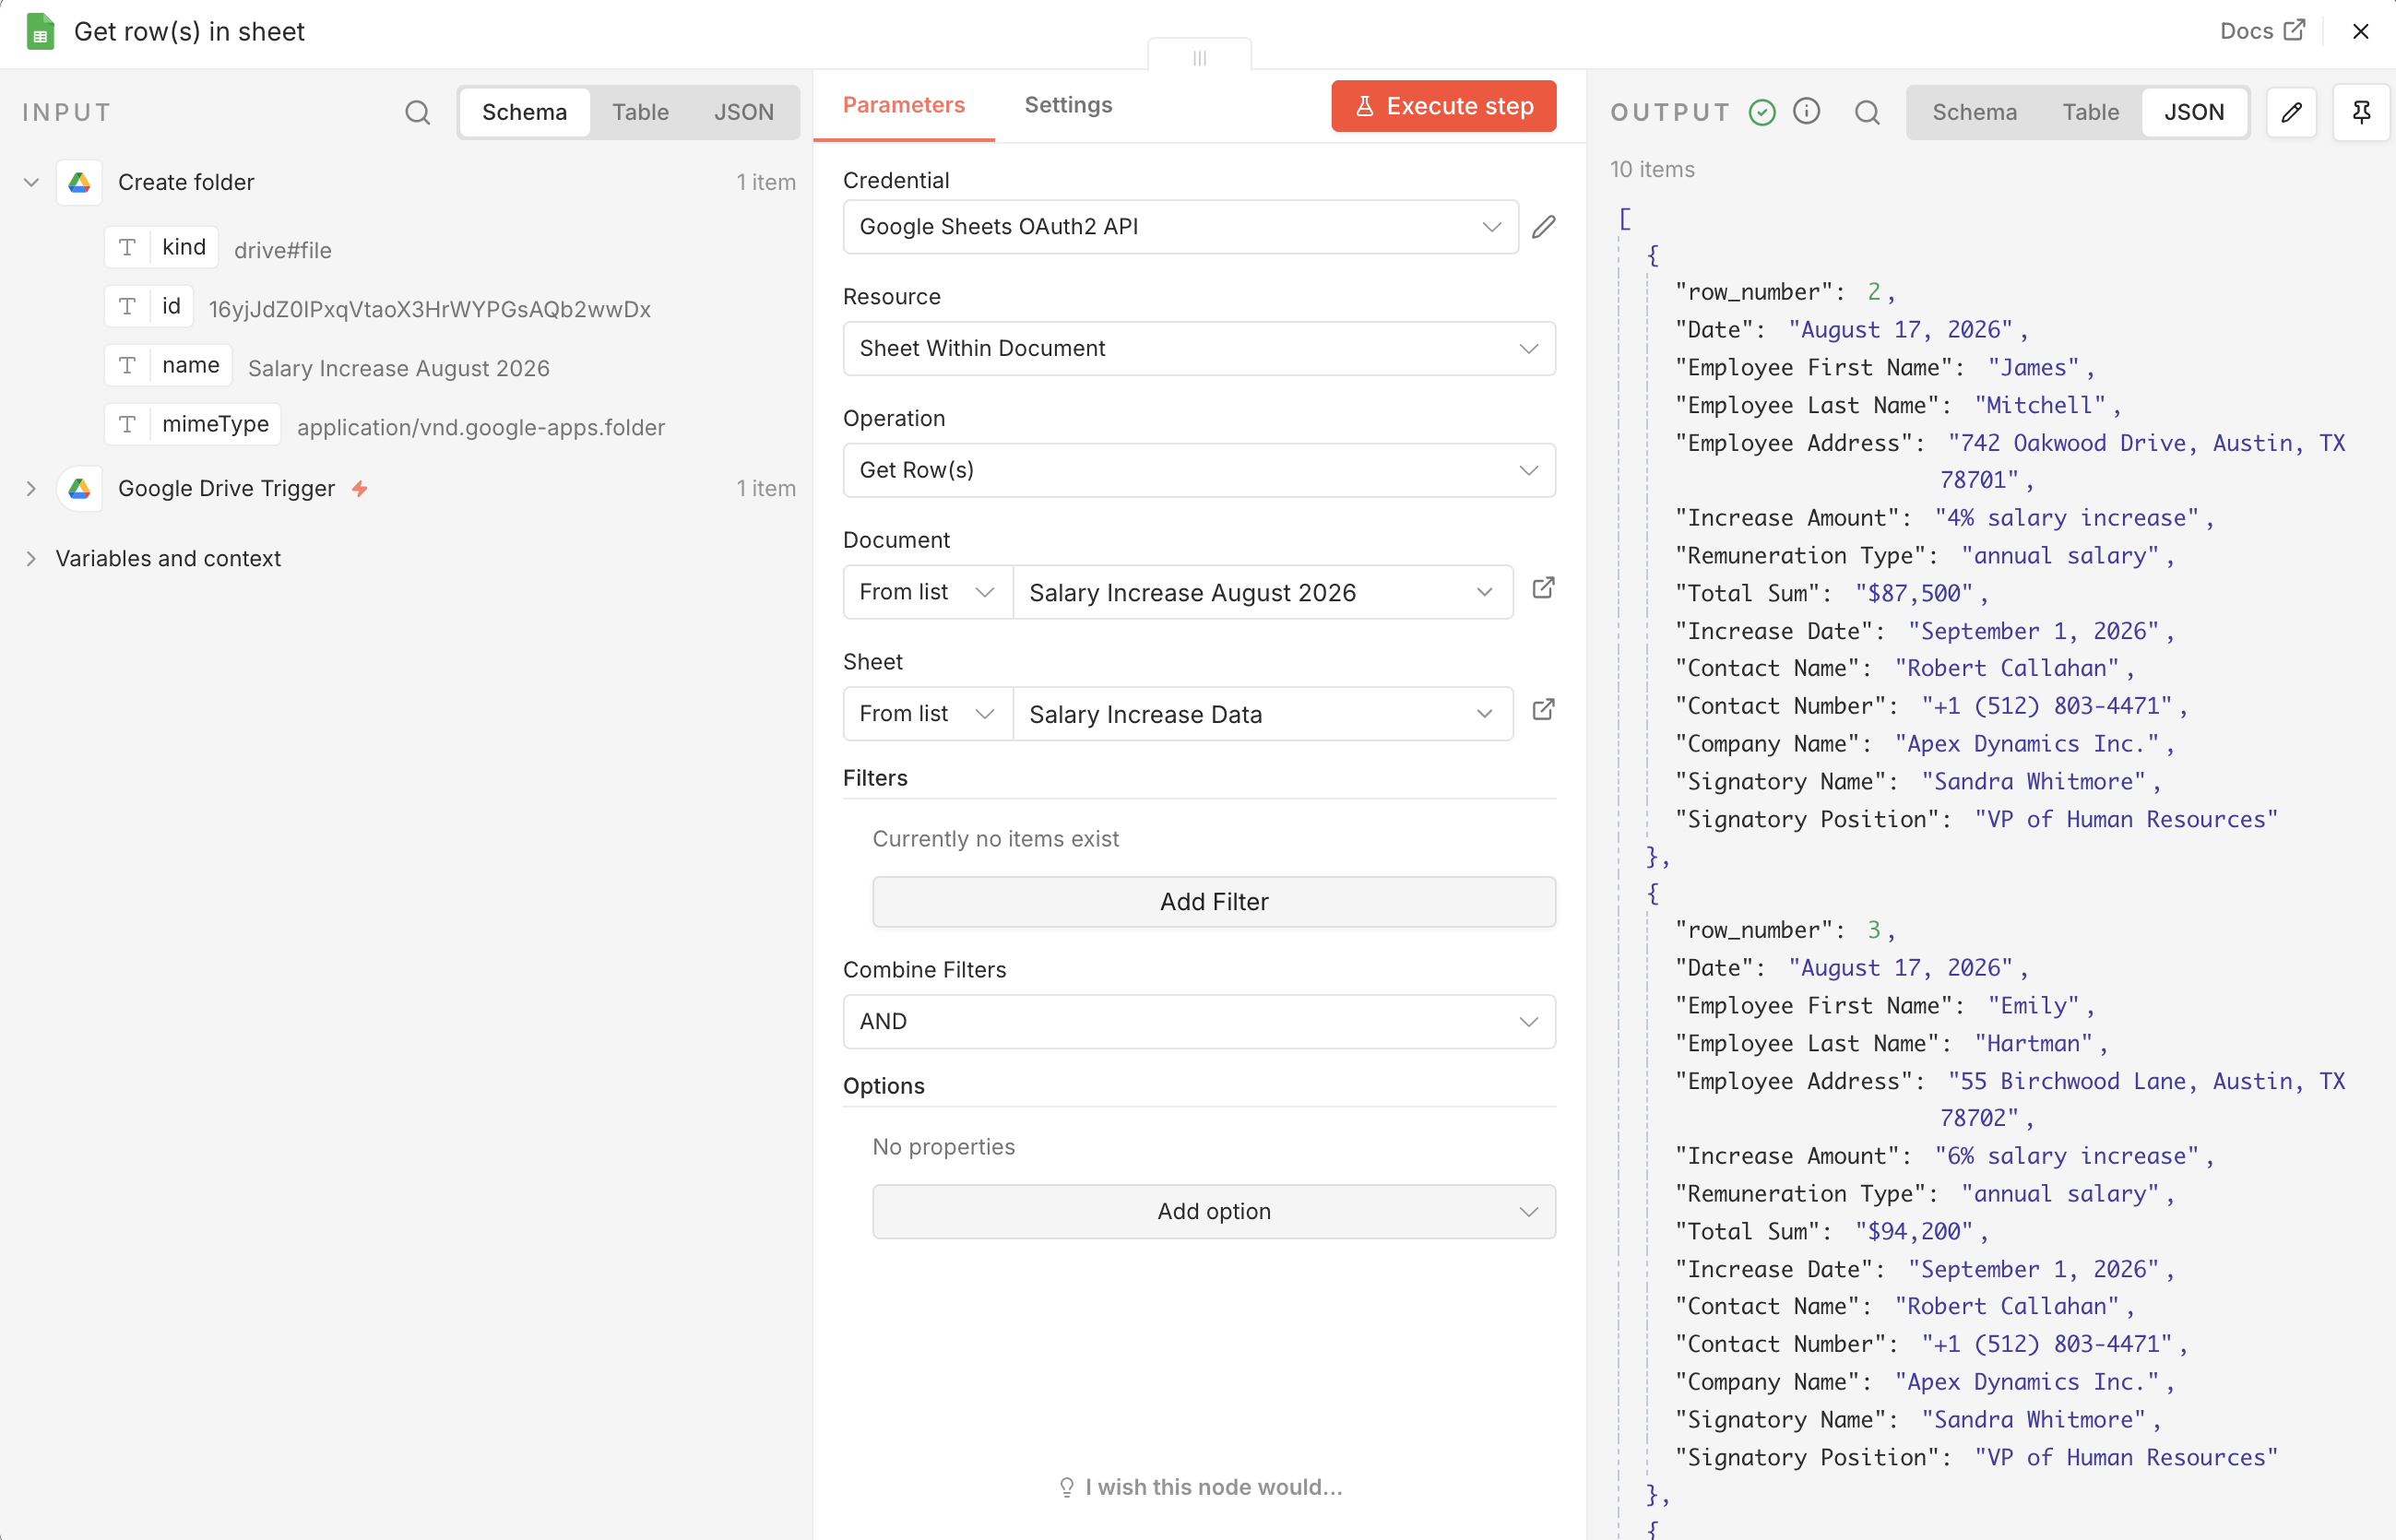Open the sheet external link icon
2396x1540 pixels.
tap(1543, 710)
